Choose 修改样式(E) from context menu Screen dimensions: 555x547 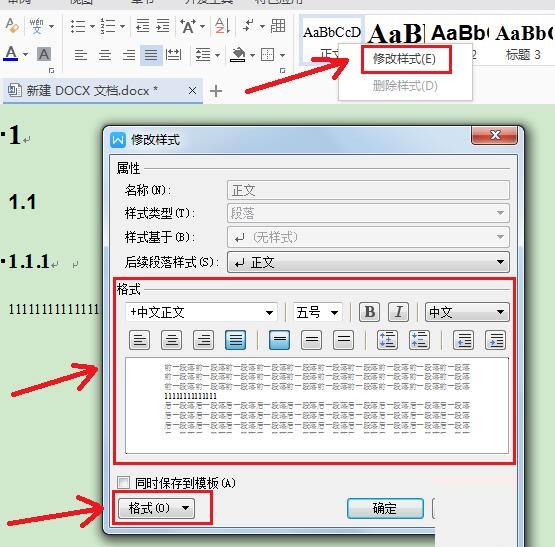coord(405,59)
